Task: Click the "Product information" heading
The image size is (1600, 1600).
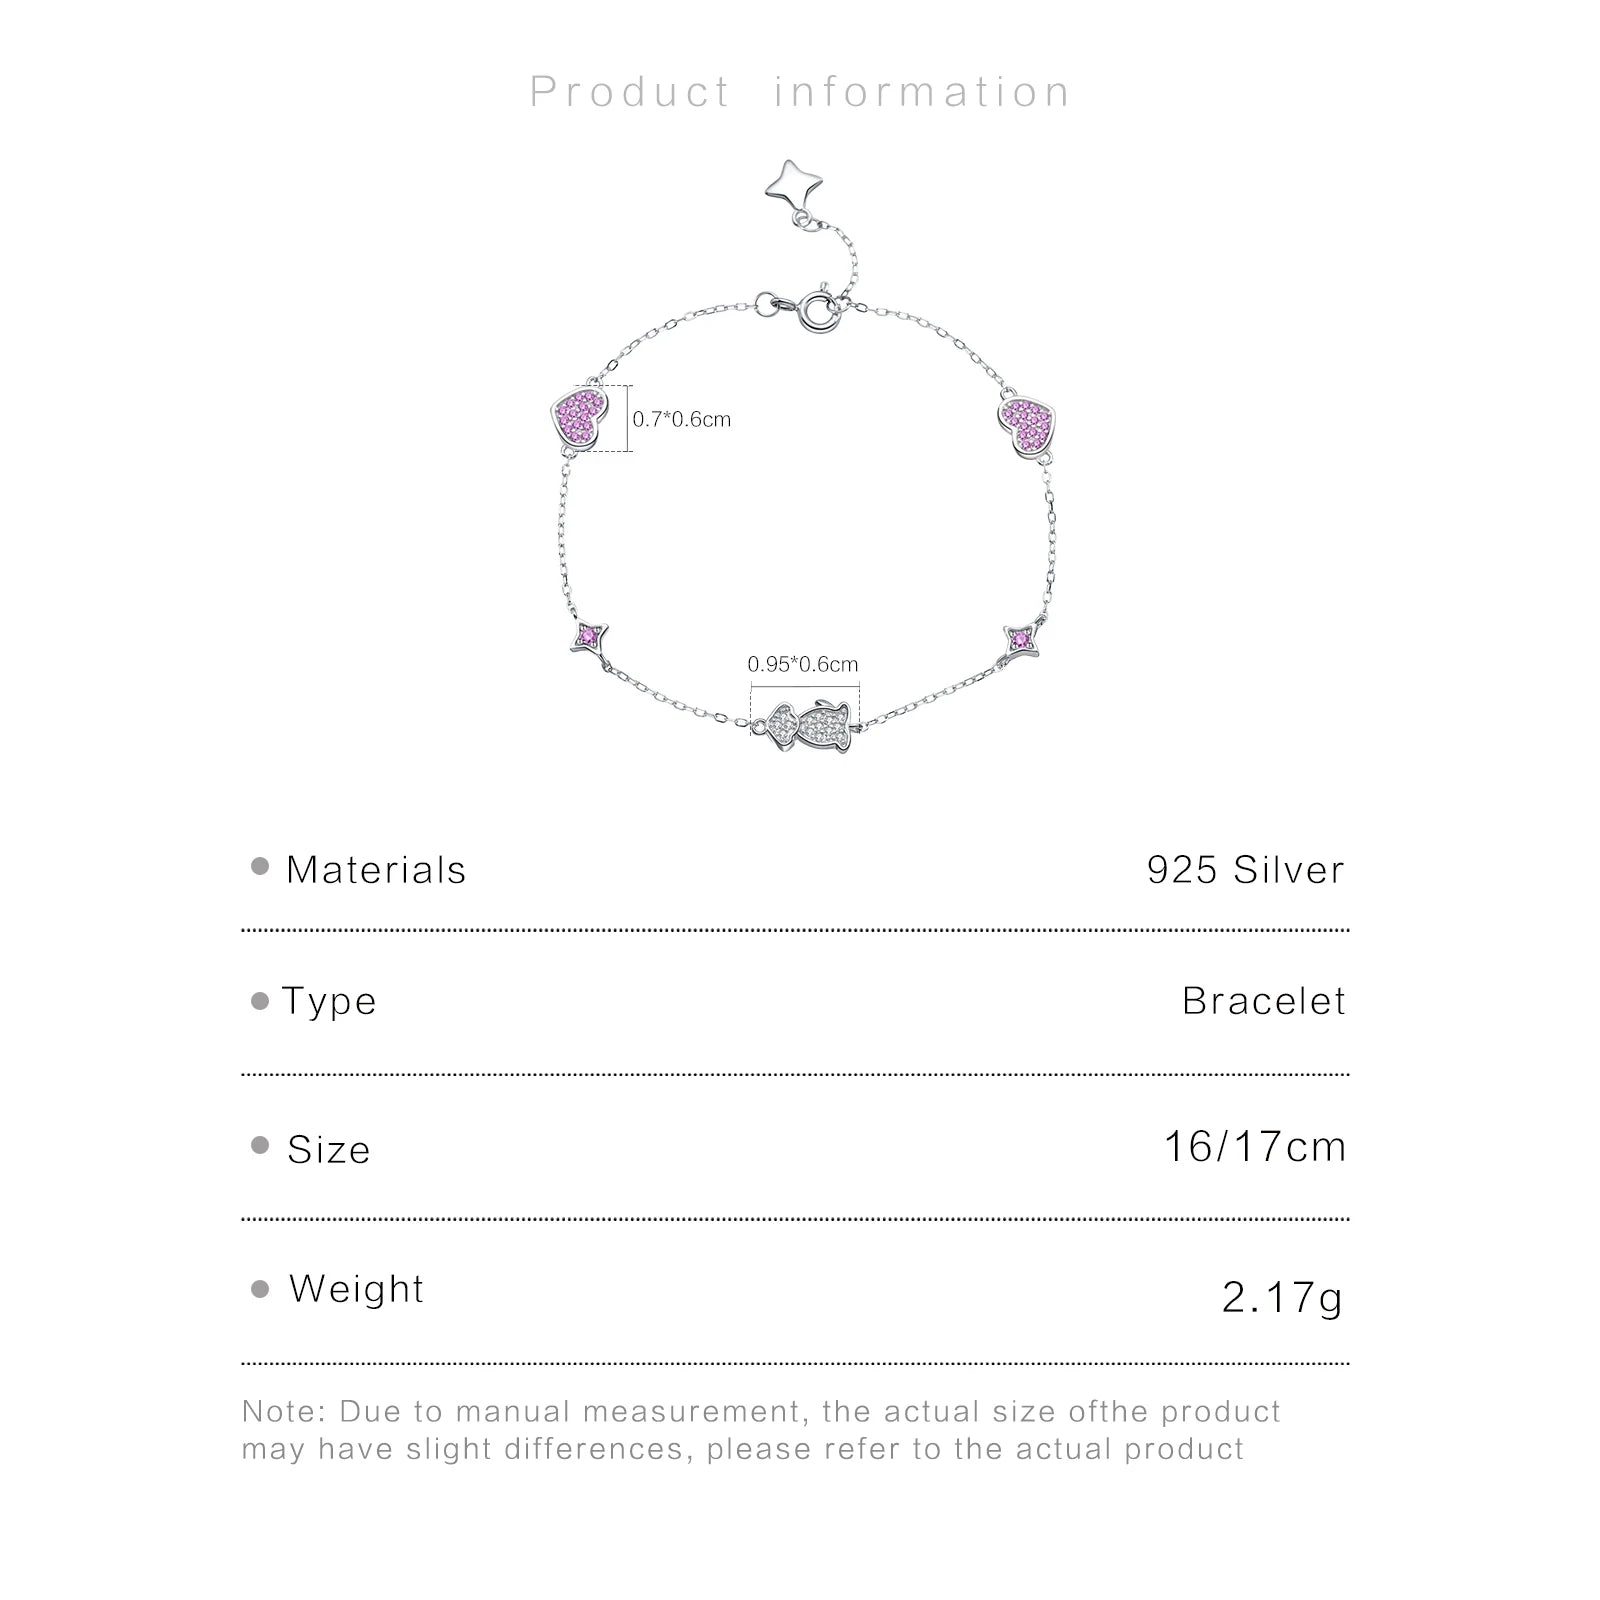Action: pos(800,92)
